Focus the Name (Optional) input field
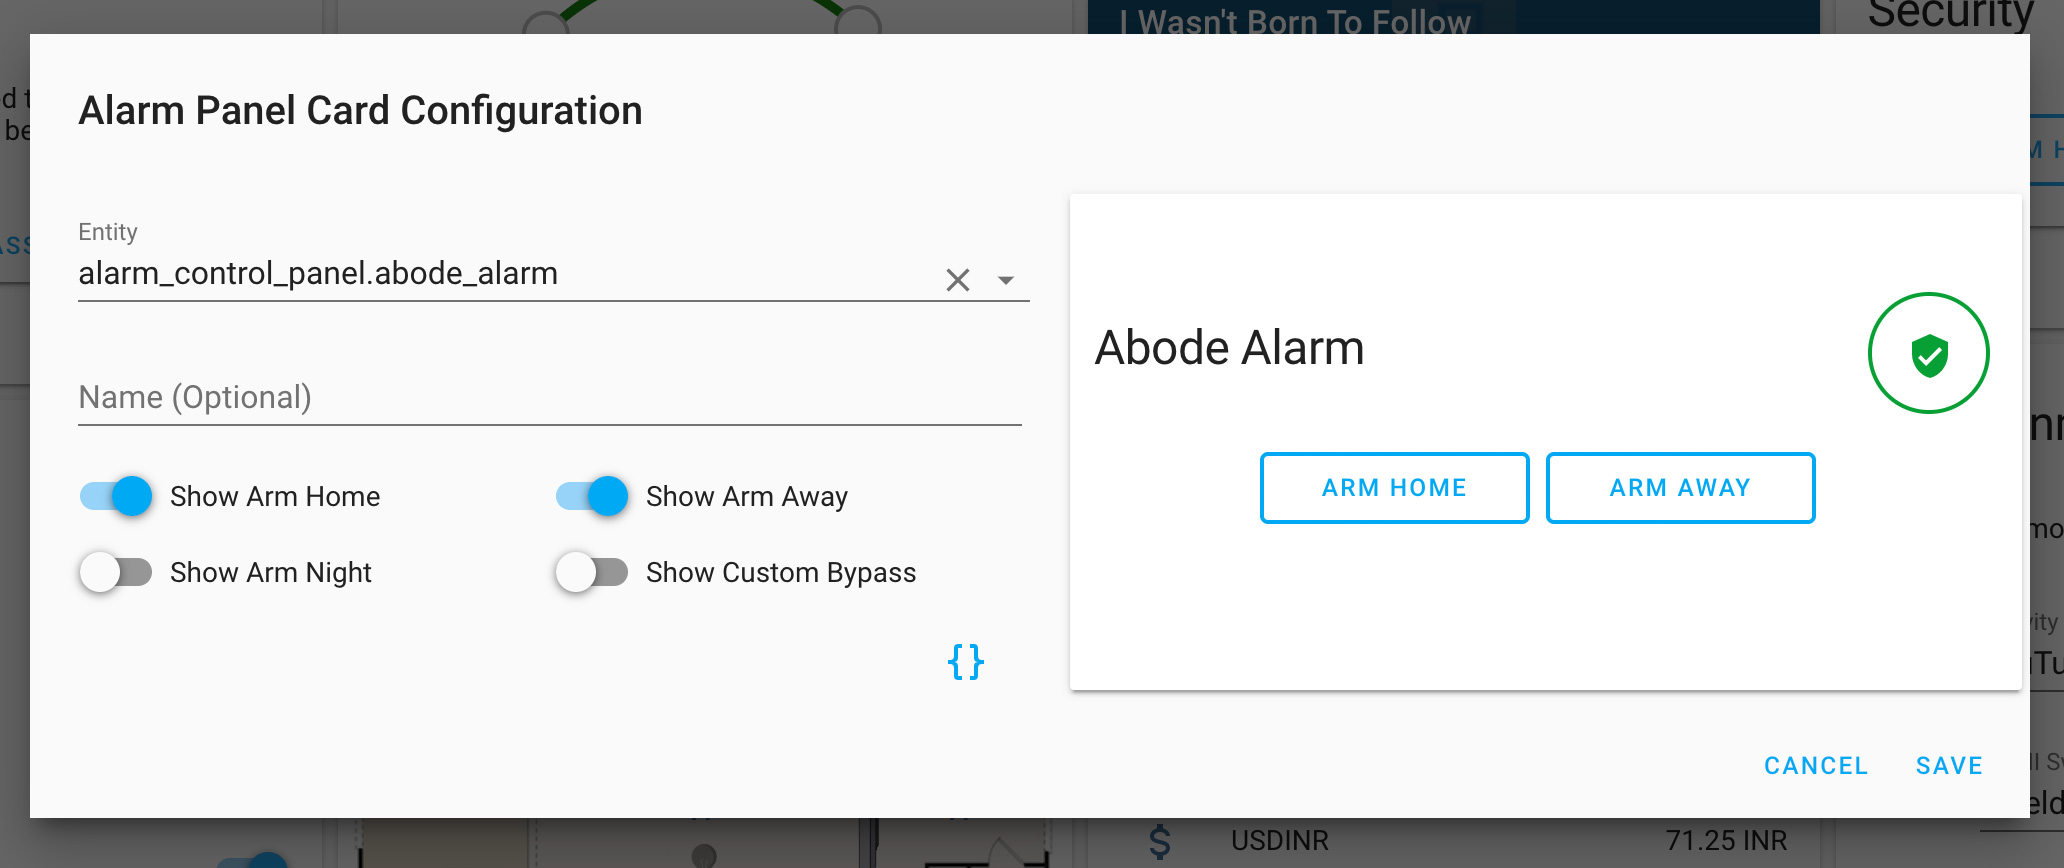This screenshot has width=2064, height=868. [x=548, y=398]
